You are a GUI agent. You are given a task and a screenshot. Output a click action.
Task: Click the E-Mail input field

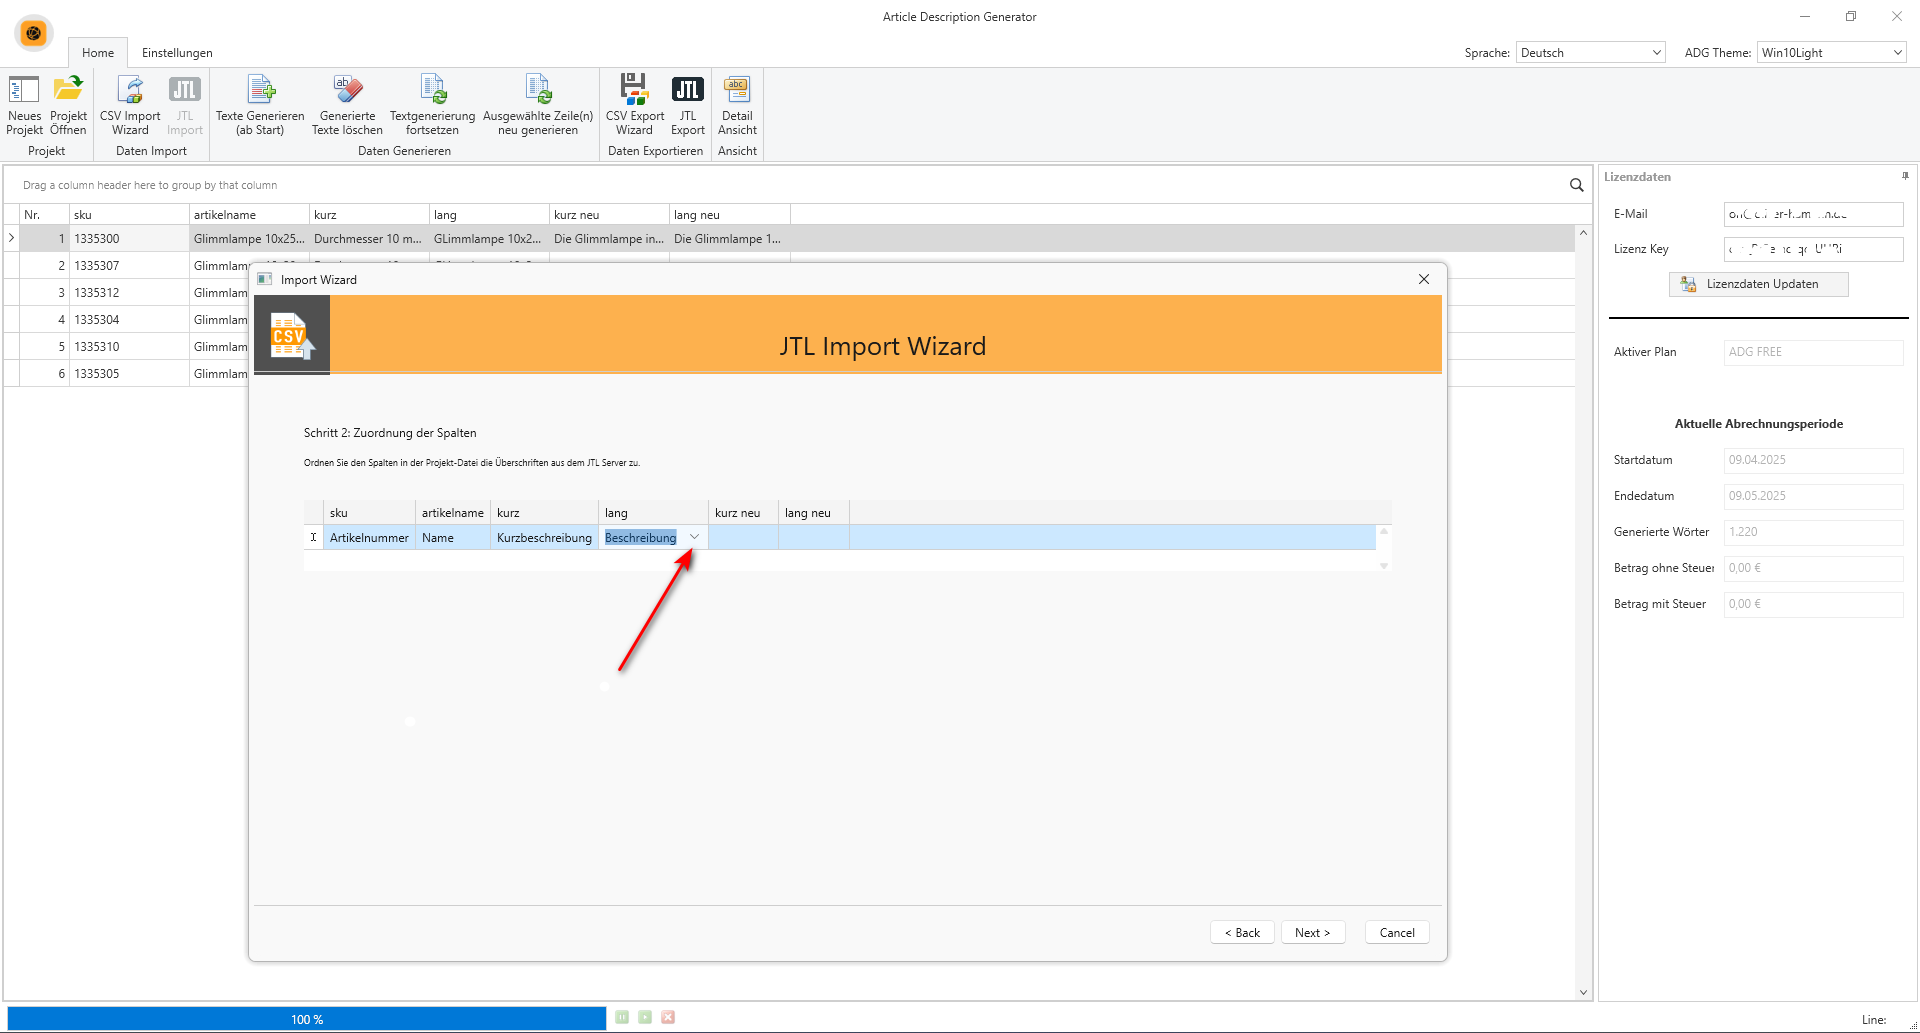click(1813, 214)
